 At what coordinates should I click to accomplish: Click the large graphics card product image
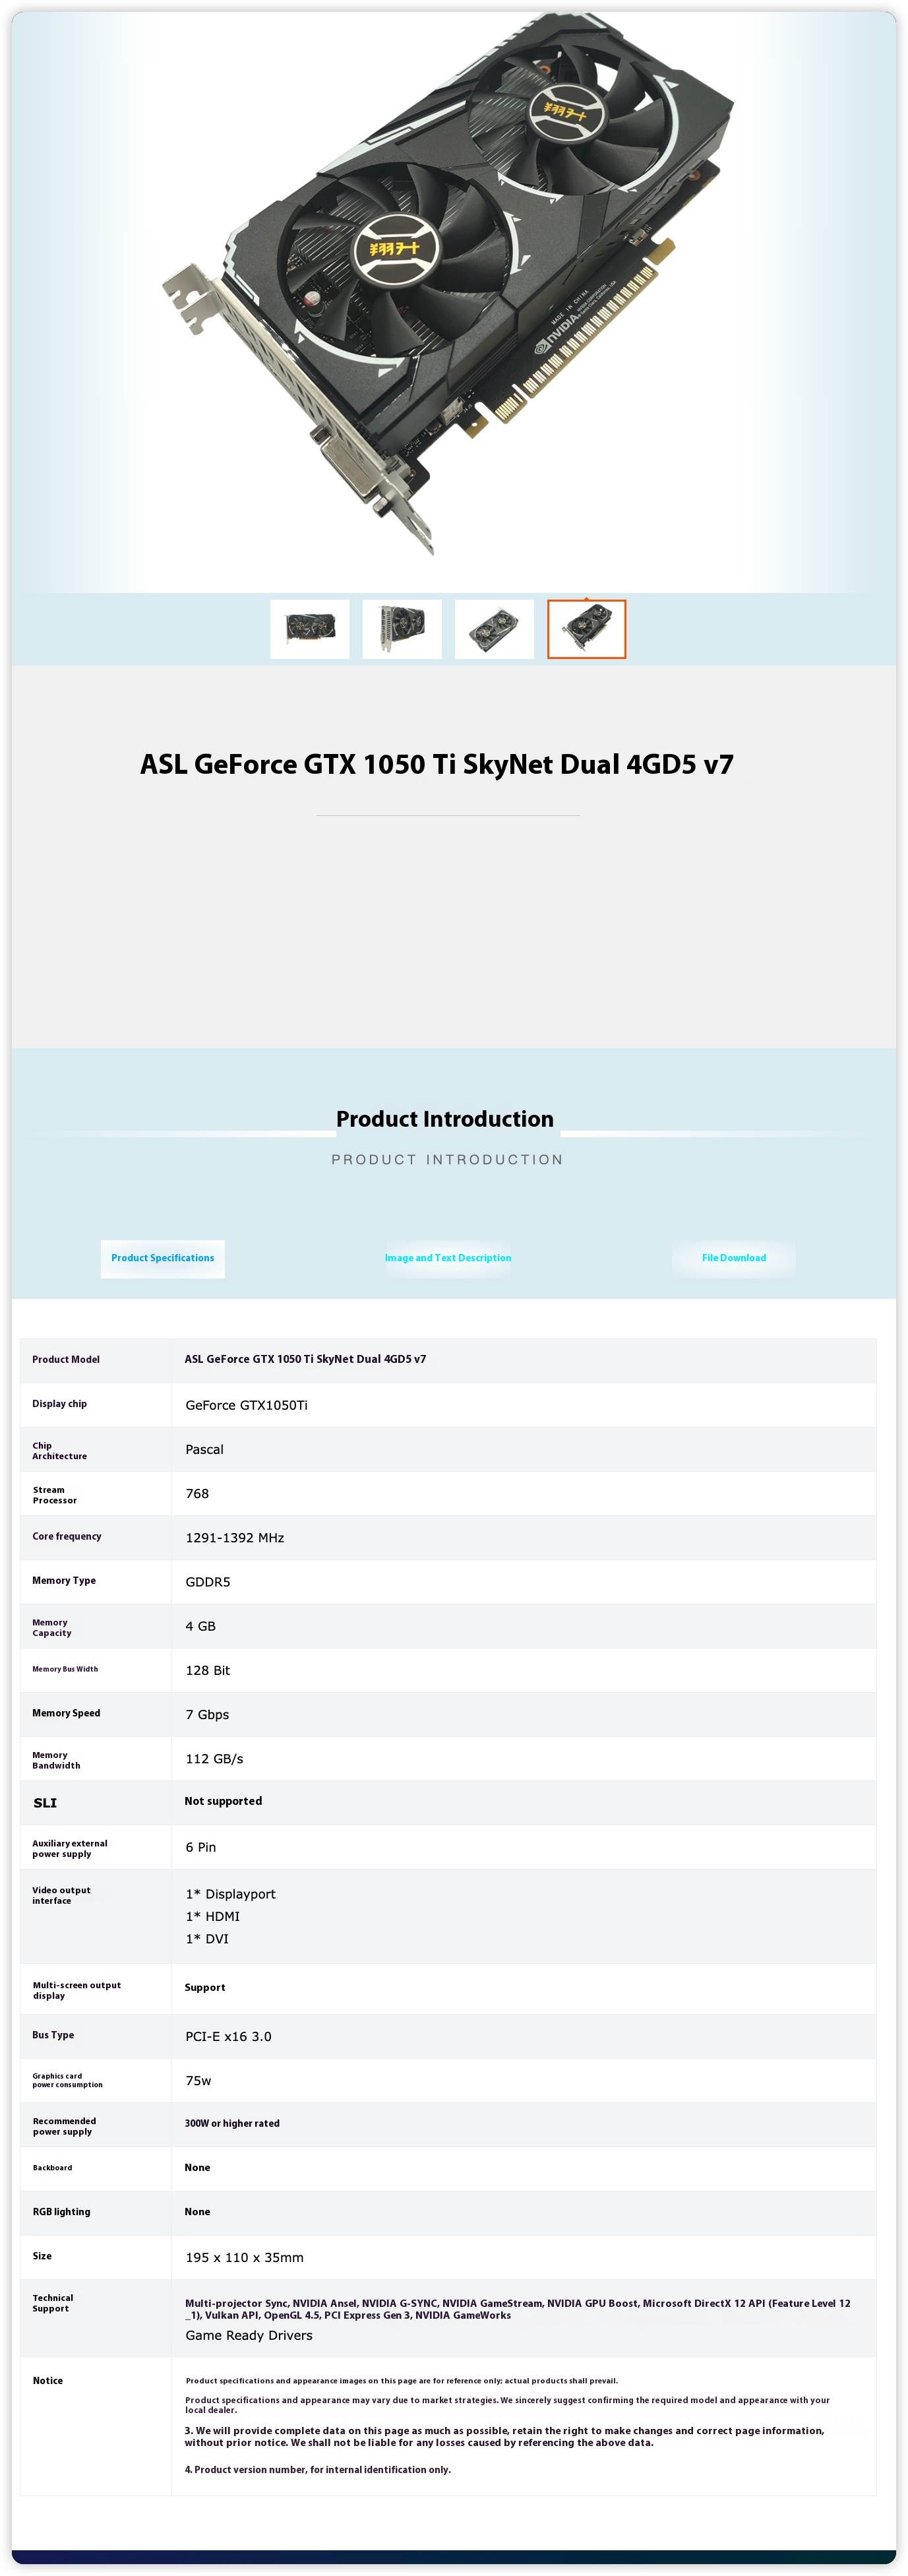pyautogui.click(x=450, y=290)
